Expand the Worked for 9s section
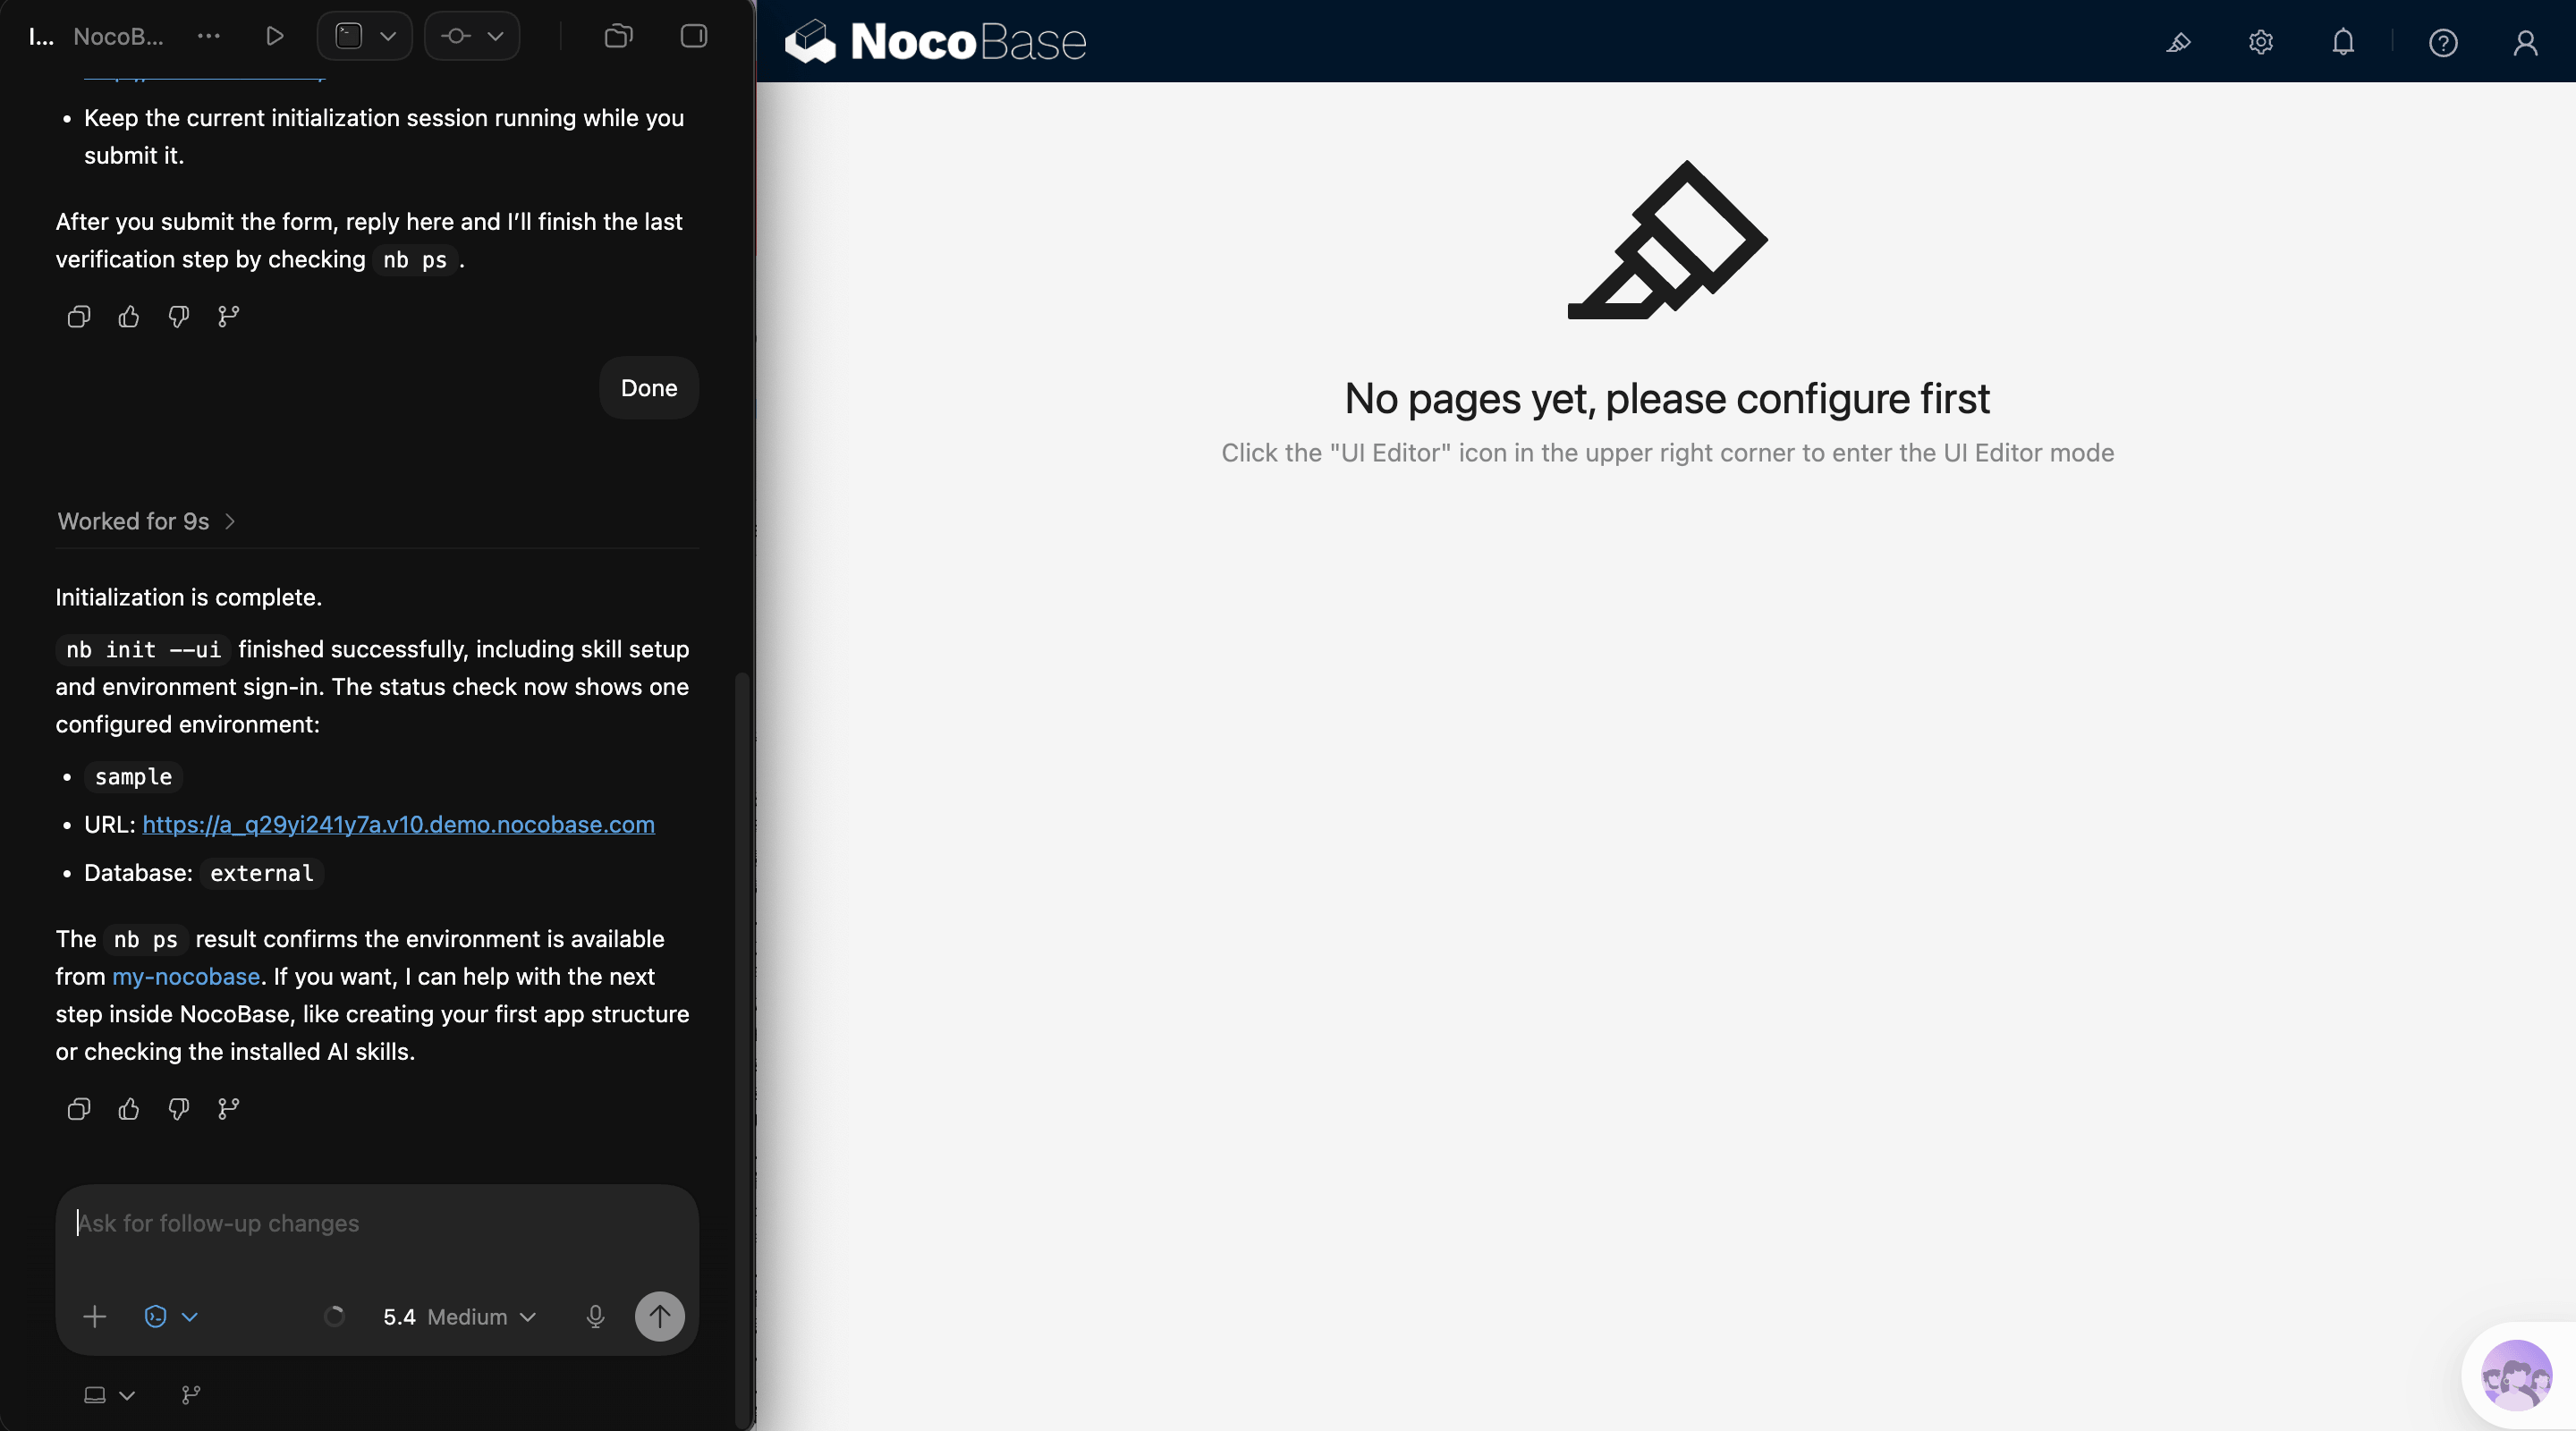Screen dimensions: 2576x1431 coord(147,521)
